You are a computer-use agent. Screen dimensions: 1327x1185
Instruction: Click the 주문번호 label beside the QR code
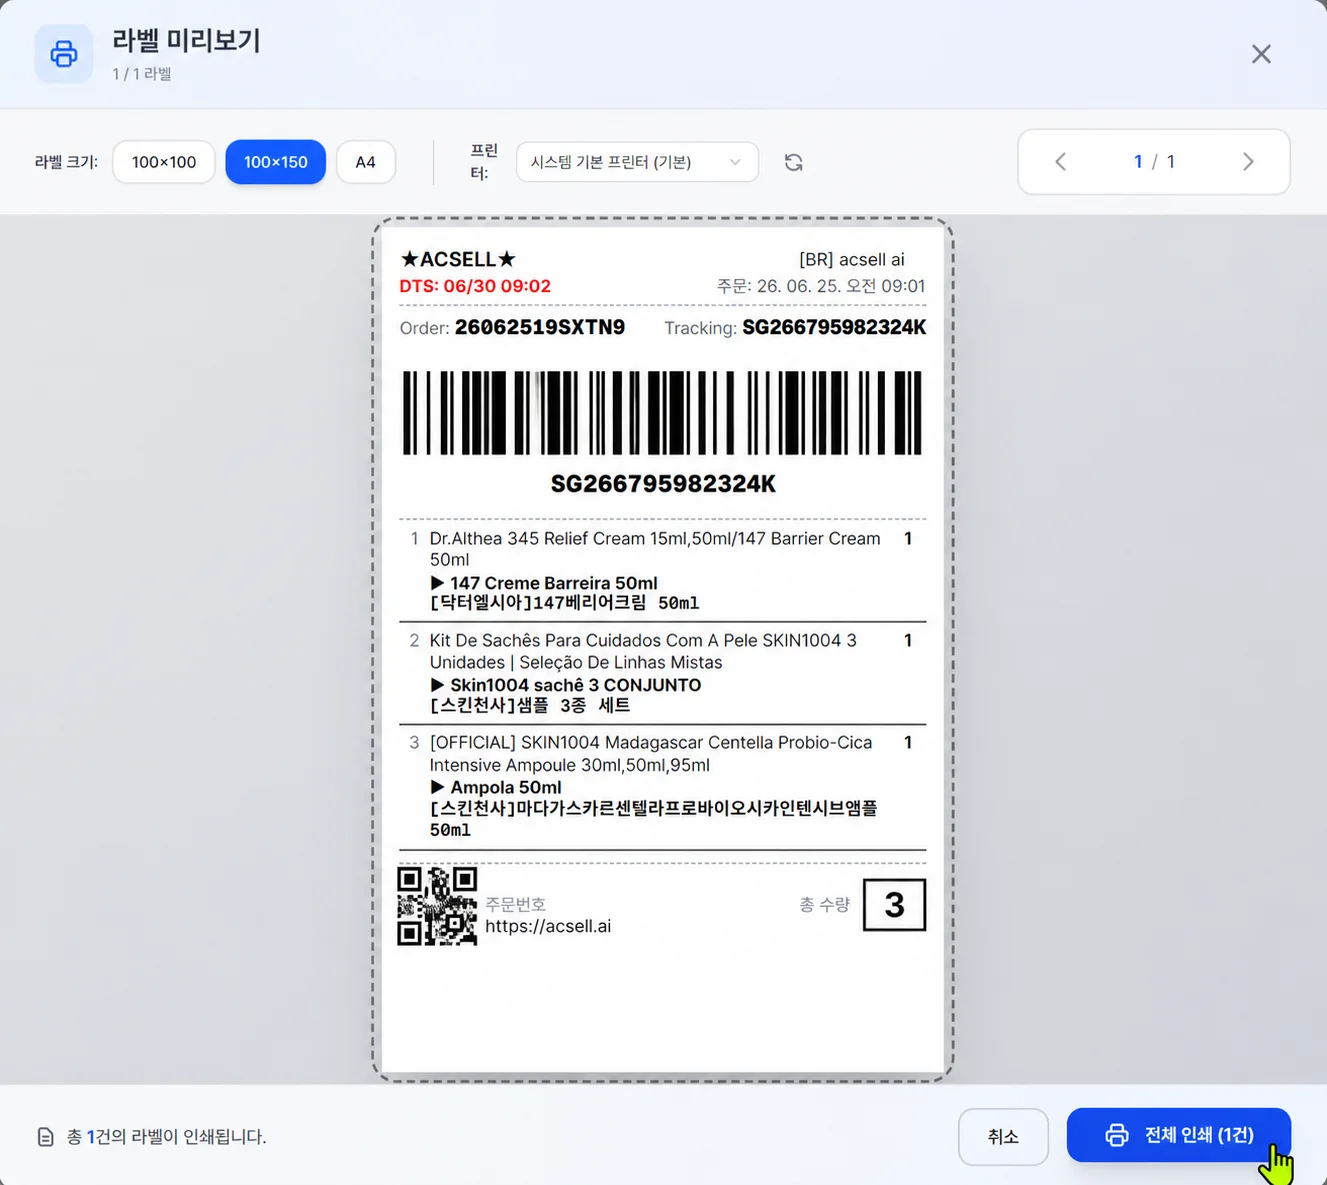(516, 904)
